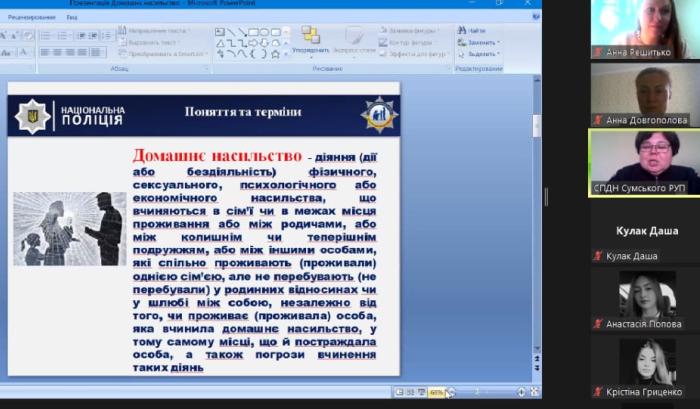Open the Рисование dialog launcher
The height and width of the screenshot is (409, 700).
pyautogui.click(x=449, y=69)
